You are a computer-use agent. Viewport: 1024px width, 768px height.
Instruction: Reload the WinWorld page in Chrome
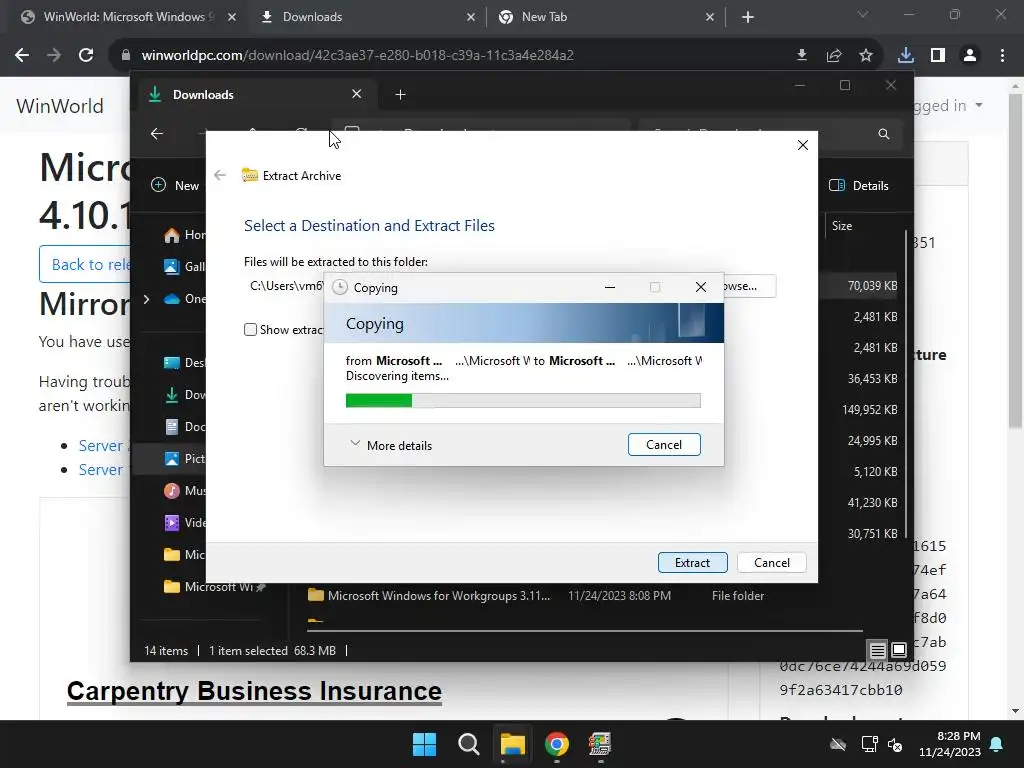[86, 56]
